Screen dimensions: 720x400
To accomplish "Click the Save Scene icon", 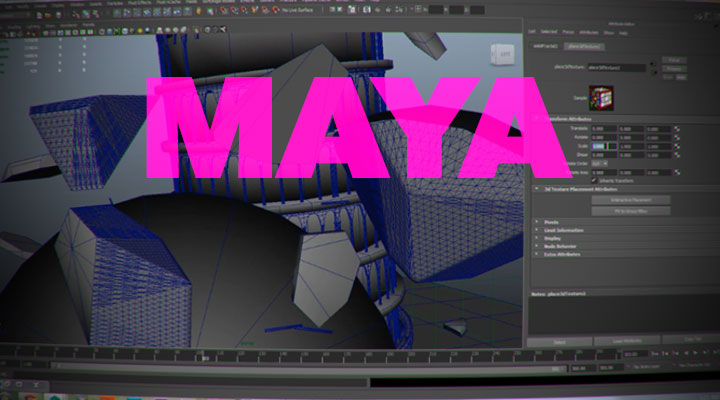I will [x=58, y=15].
